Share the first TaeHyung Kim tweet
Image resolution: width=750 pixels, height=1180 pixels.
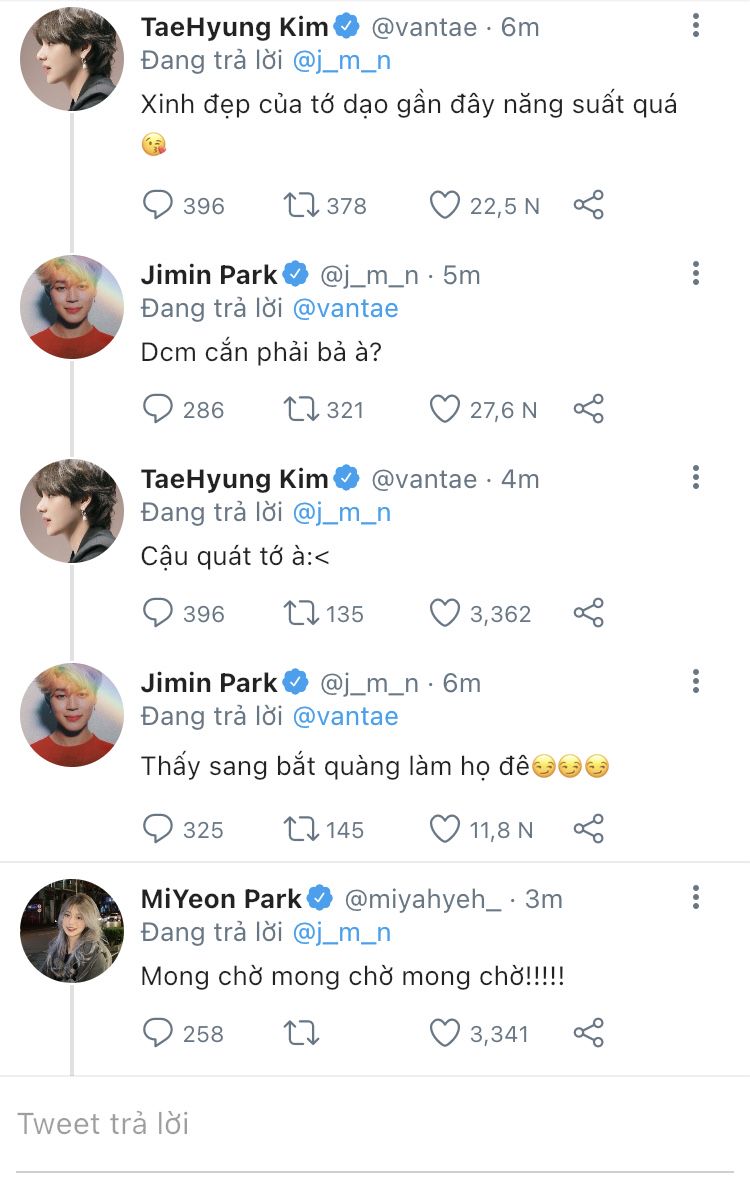589,206
